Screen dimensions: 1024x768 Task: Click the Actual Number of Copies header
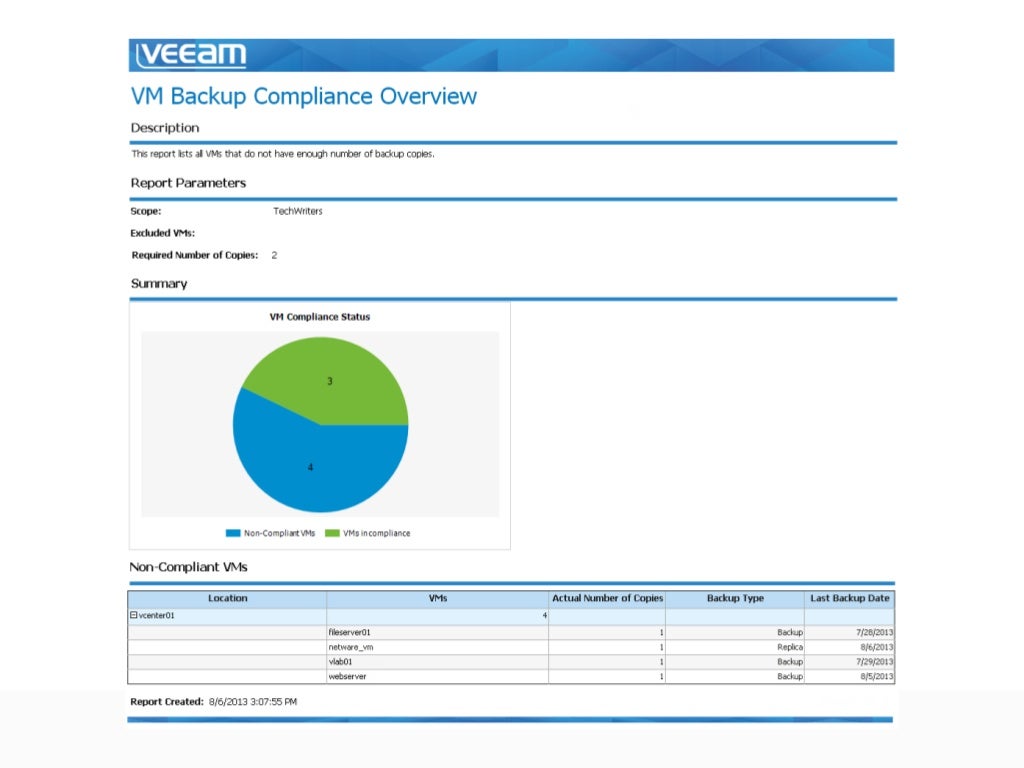[x=607, y=598]
